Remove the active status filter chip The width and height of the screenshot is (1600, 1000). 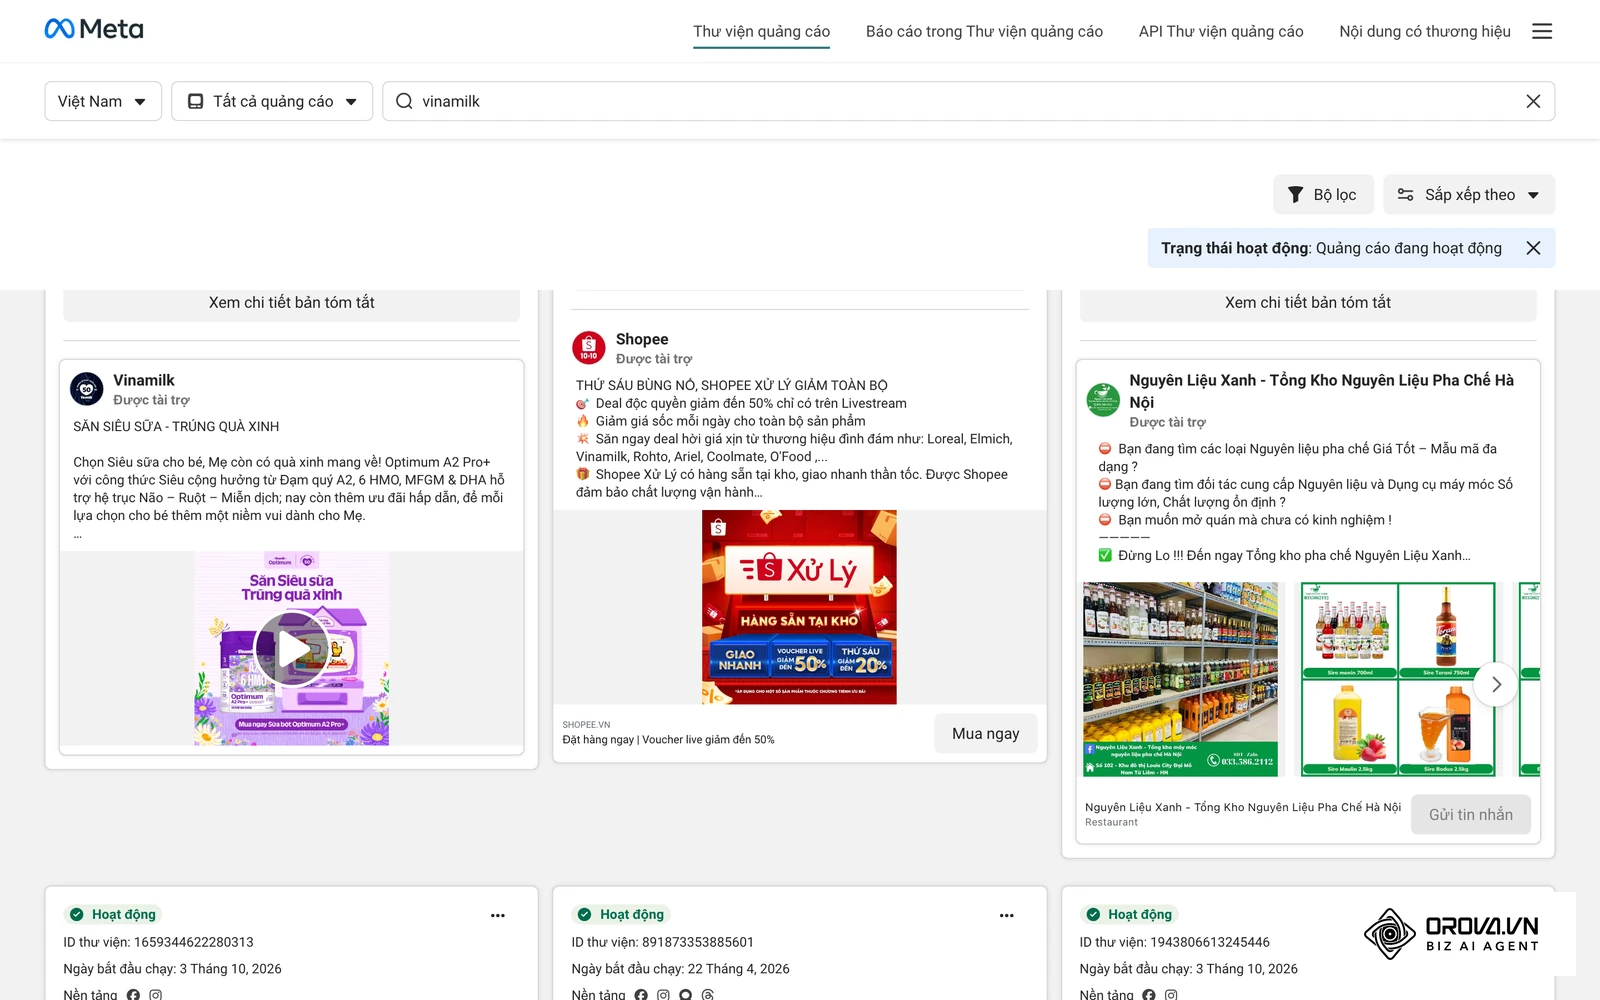coord(1533,248)
